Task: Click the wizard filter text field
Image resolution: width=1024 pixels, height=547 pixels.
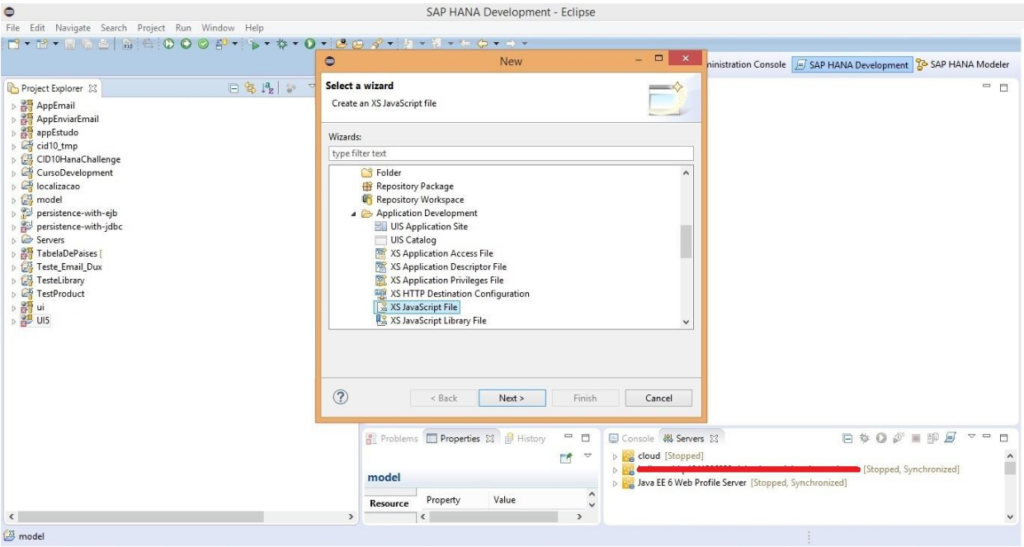Action: pyautogui.click(x=510, y=154)
